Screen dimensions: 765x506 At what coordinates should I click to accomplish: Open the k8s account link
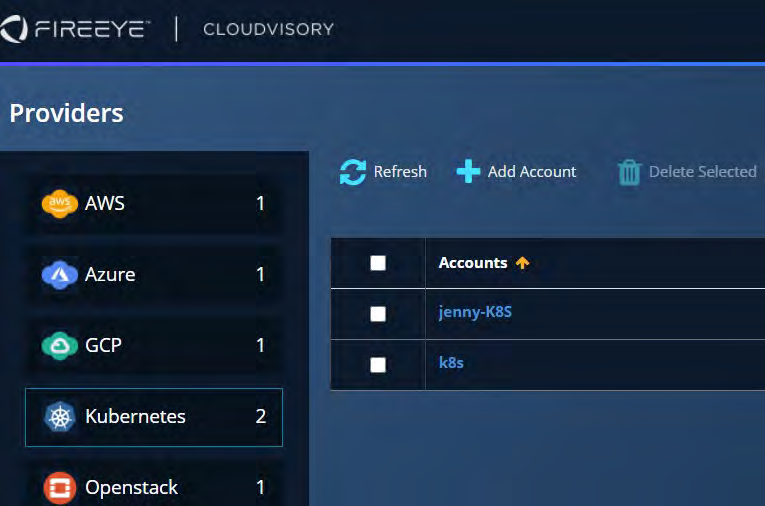pos(451,363)
